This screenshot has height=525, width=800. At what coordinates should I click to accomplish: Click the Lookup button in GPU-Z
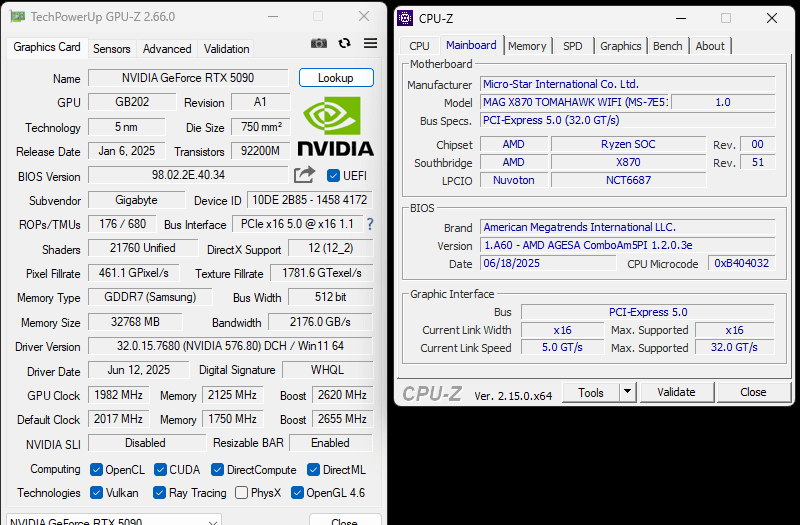(x=336, y=78)
